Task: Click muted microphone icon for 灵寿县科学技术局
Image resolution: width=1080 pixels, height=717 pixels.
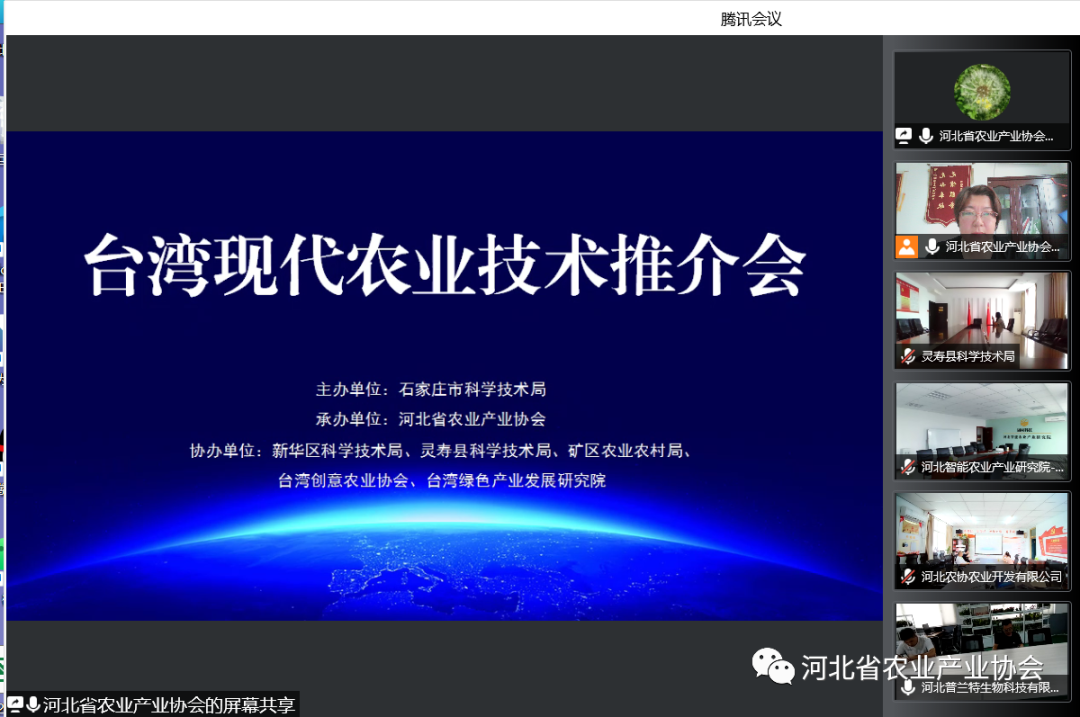Action: click(x=908, y=356)
